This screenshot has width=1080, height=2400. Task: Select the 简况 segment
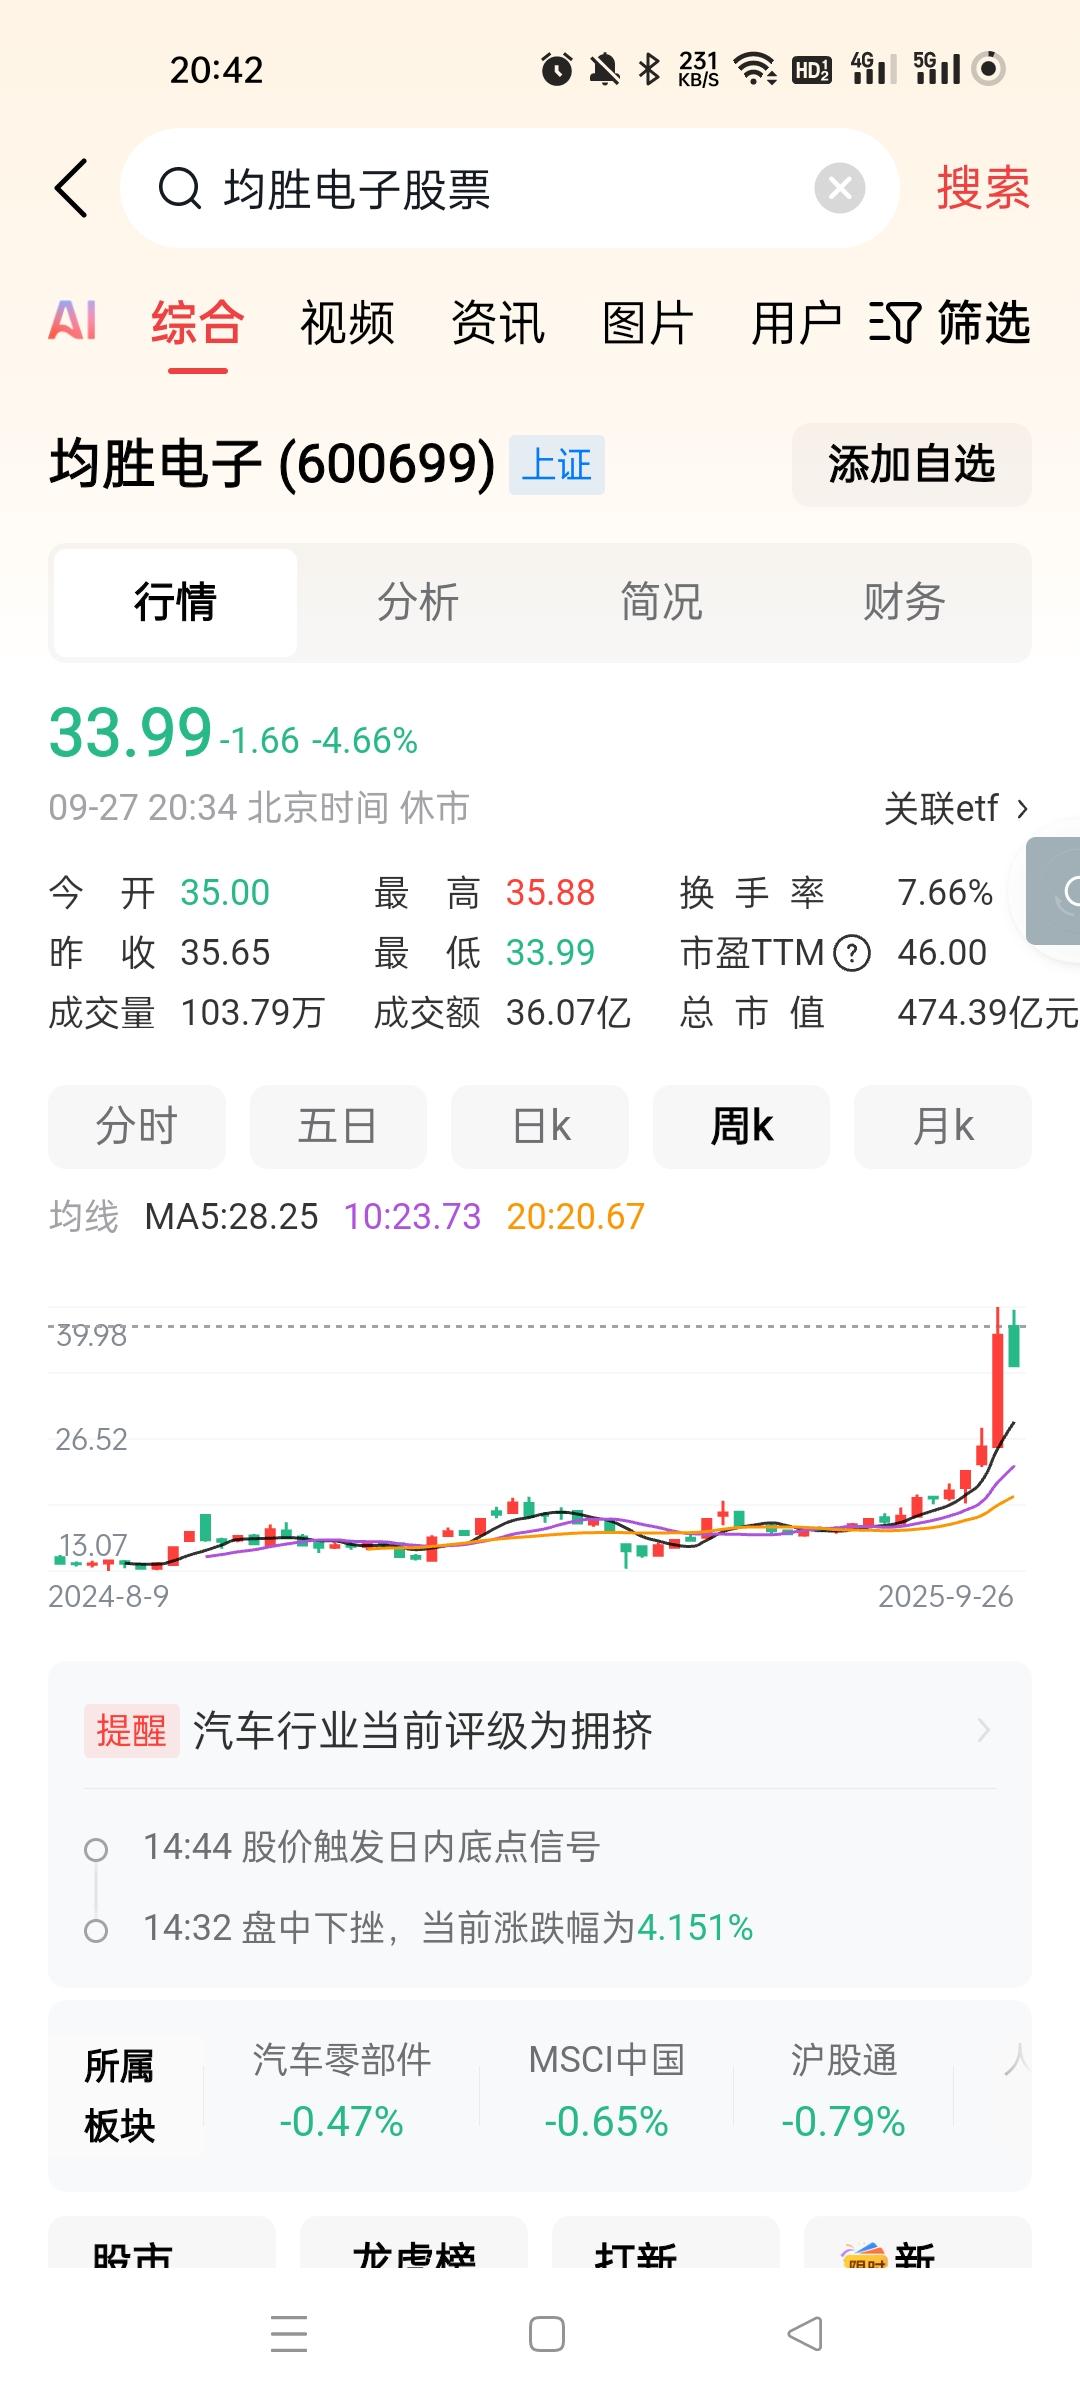click(661, 603)
